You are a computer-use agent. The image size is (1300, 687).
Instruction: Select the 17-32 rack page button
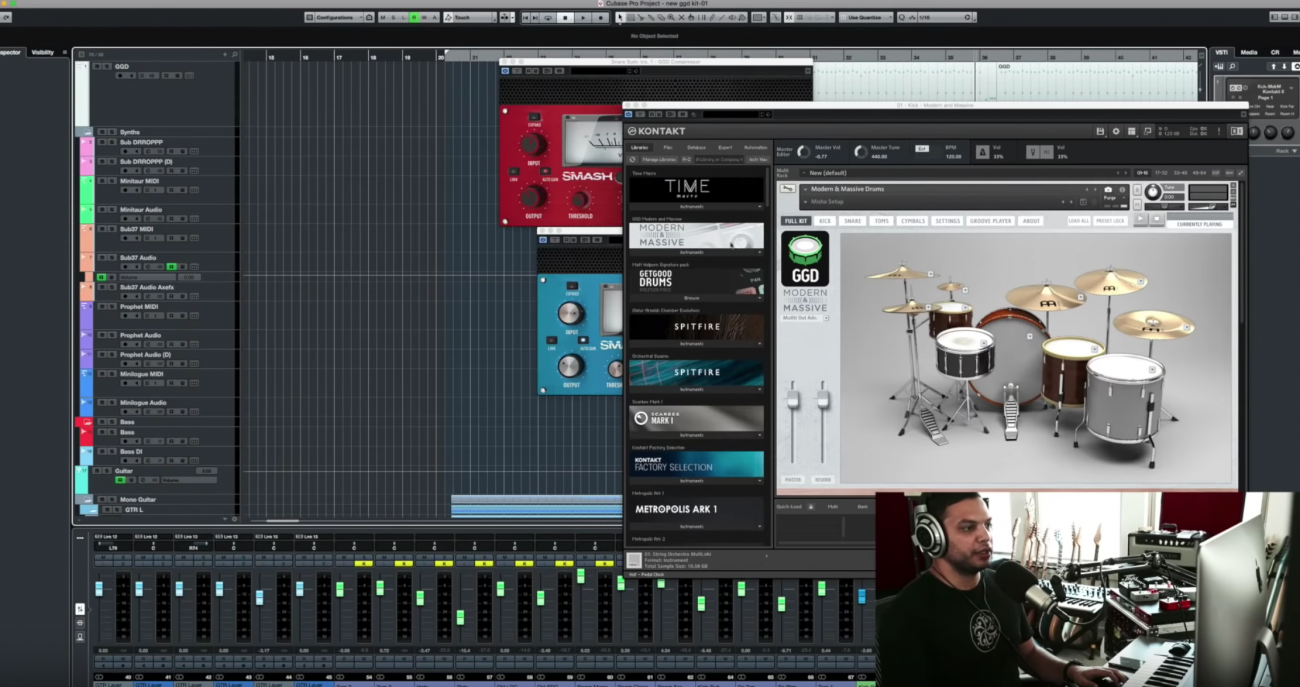[x=1161, y=173]
